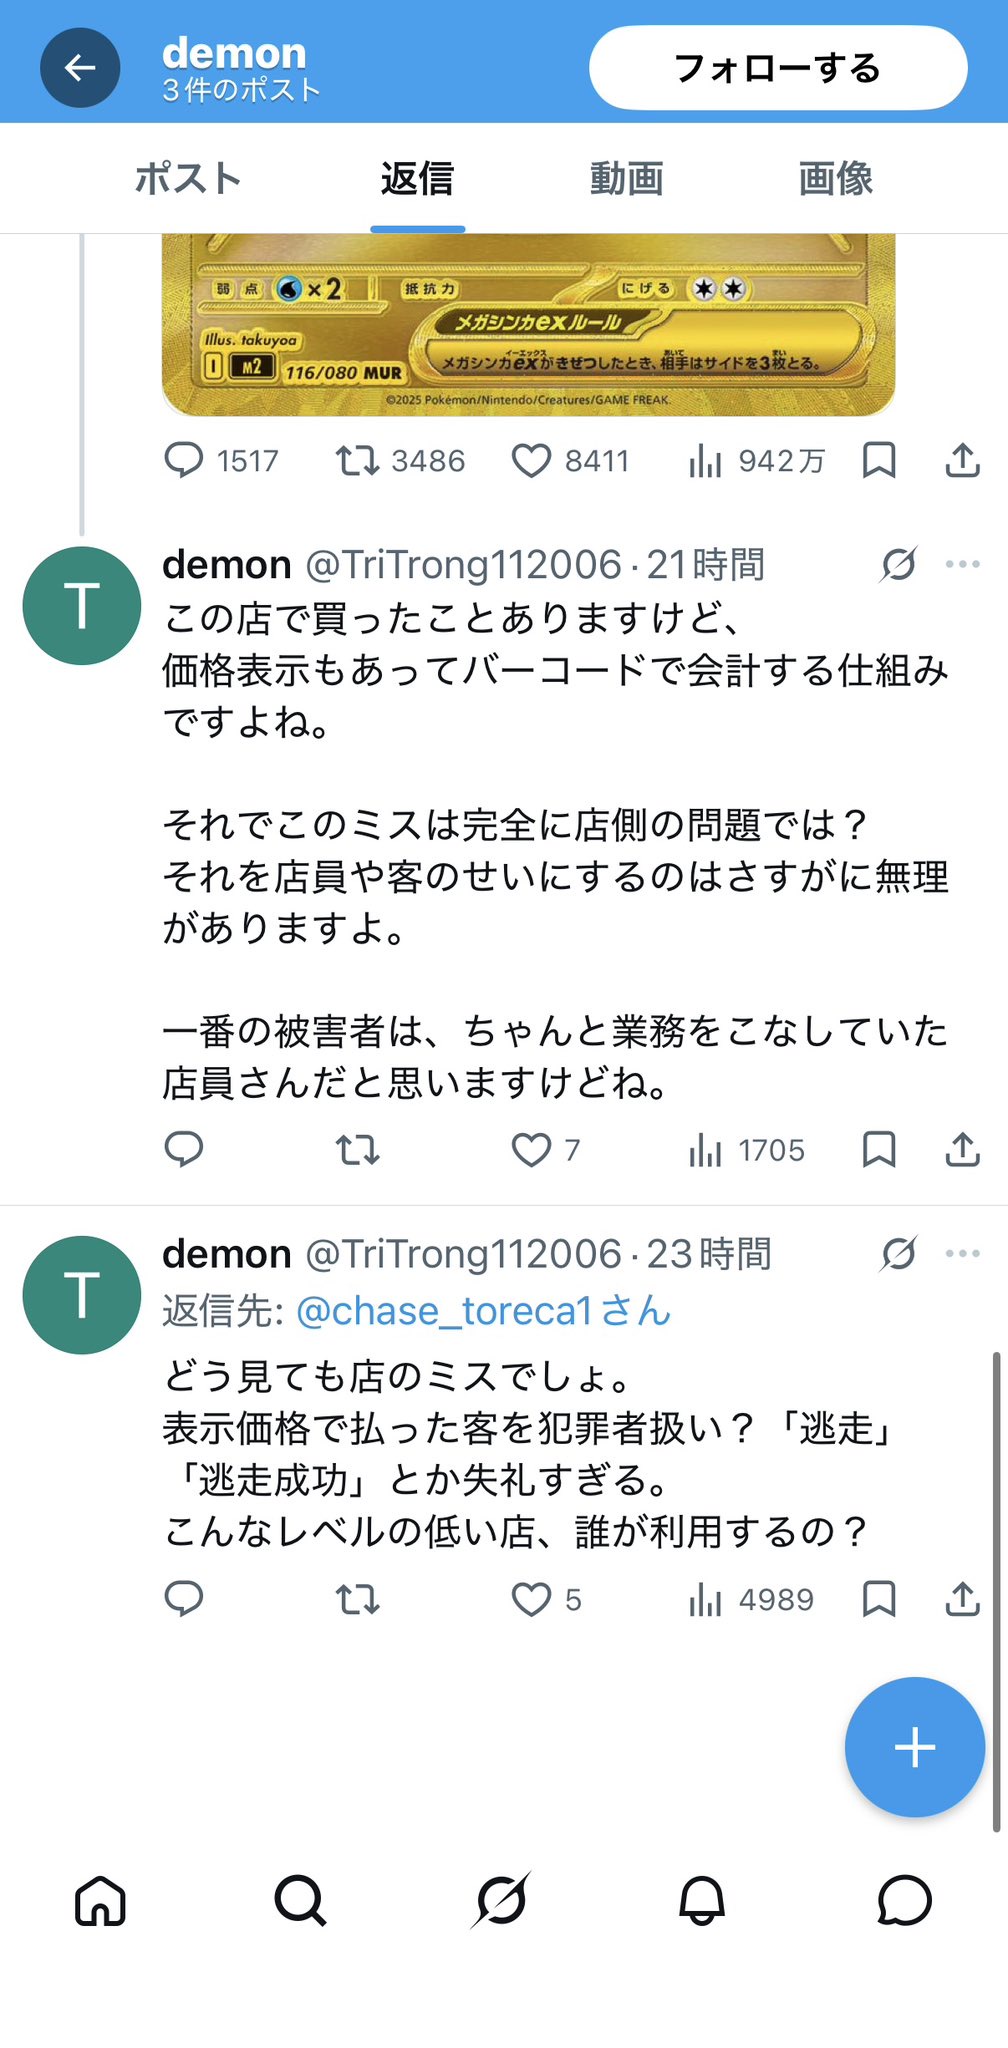Tap the back arrow button
Image resolution: width=1008 pixels, height=2048 pixels.
tap(80, 68)
